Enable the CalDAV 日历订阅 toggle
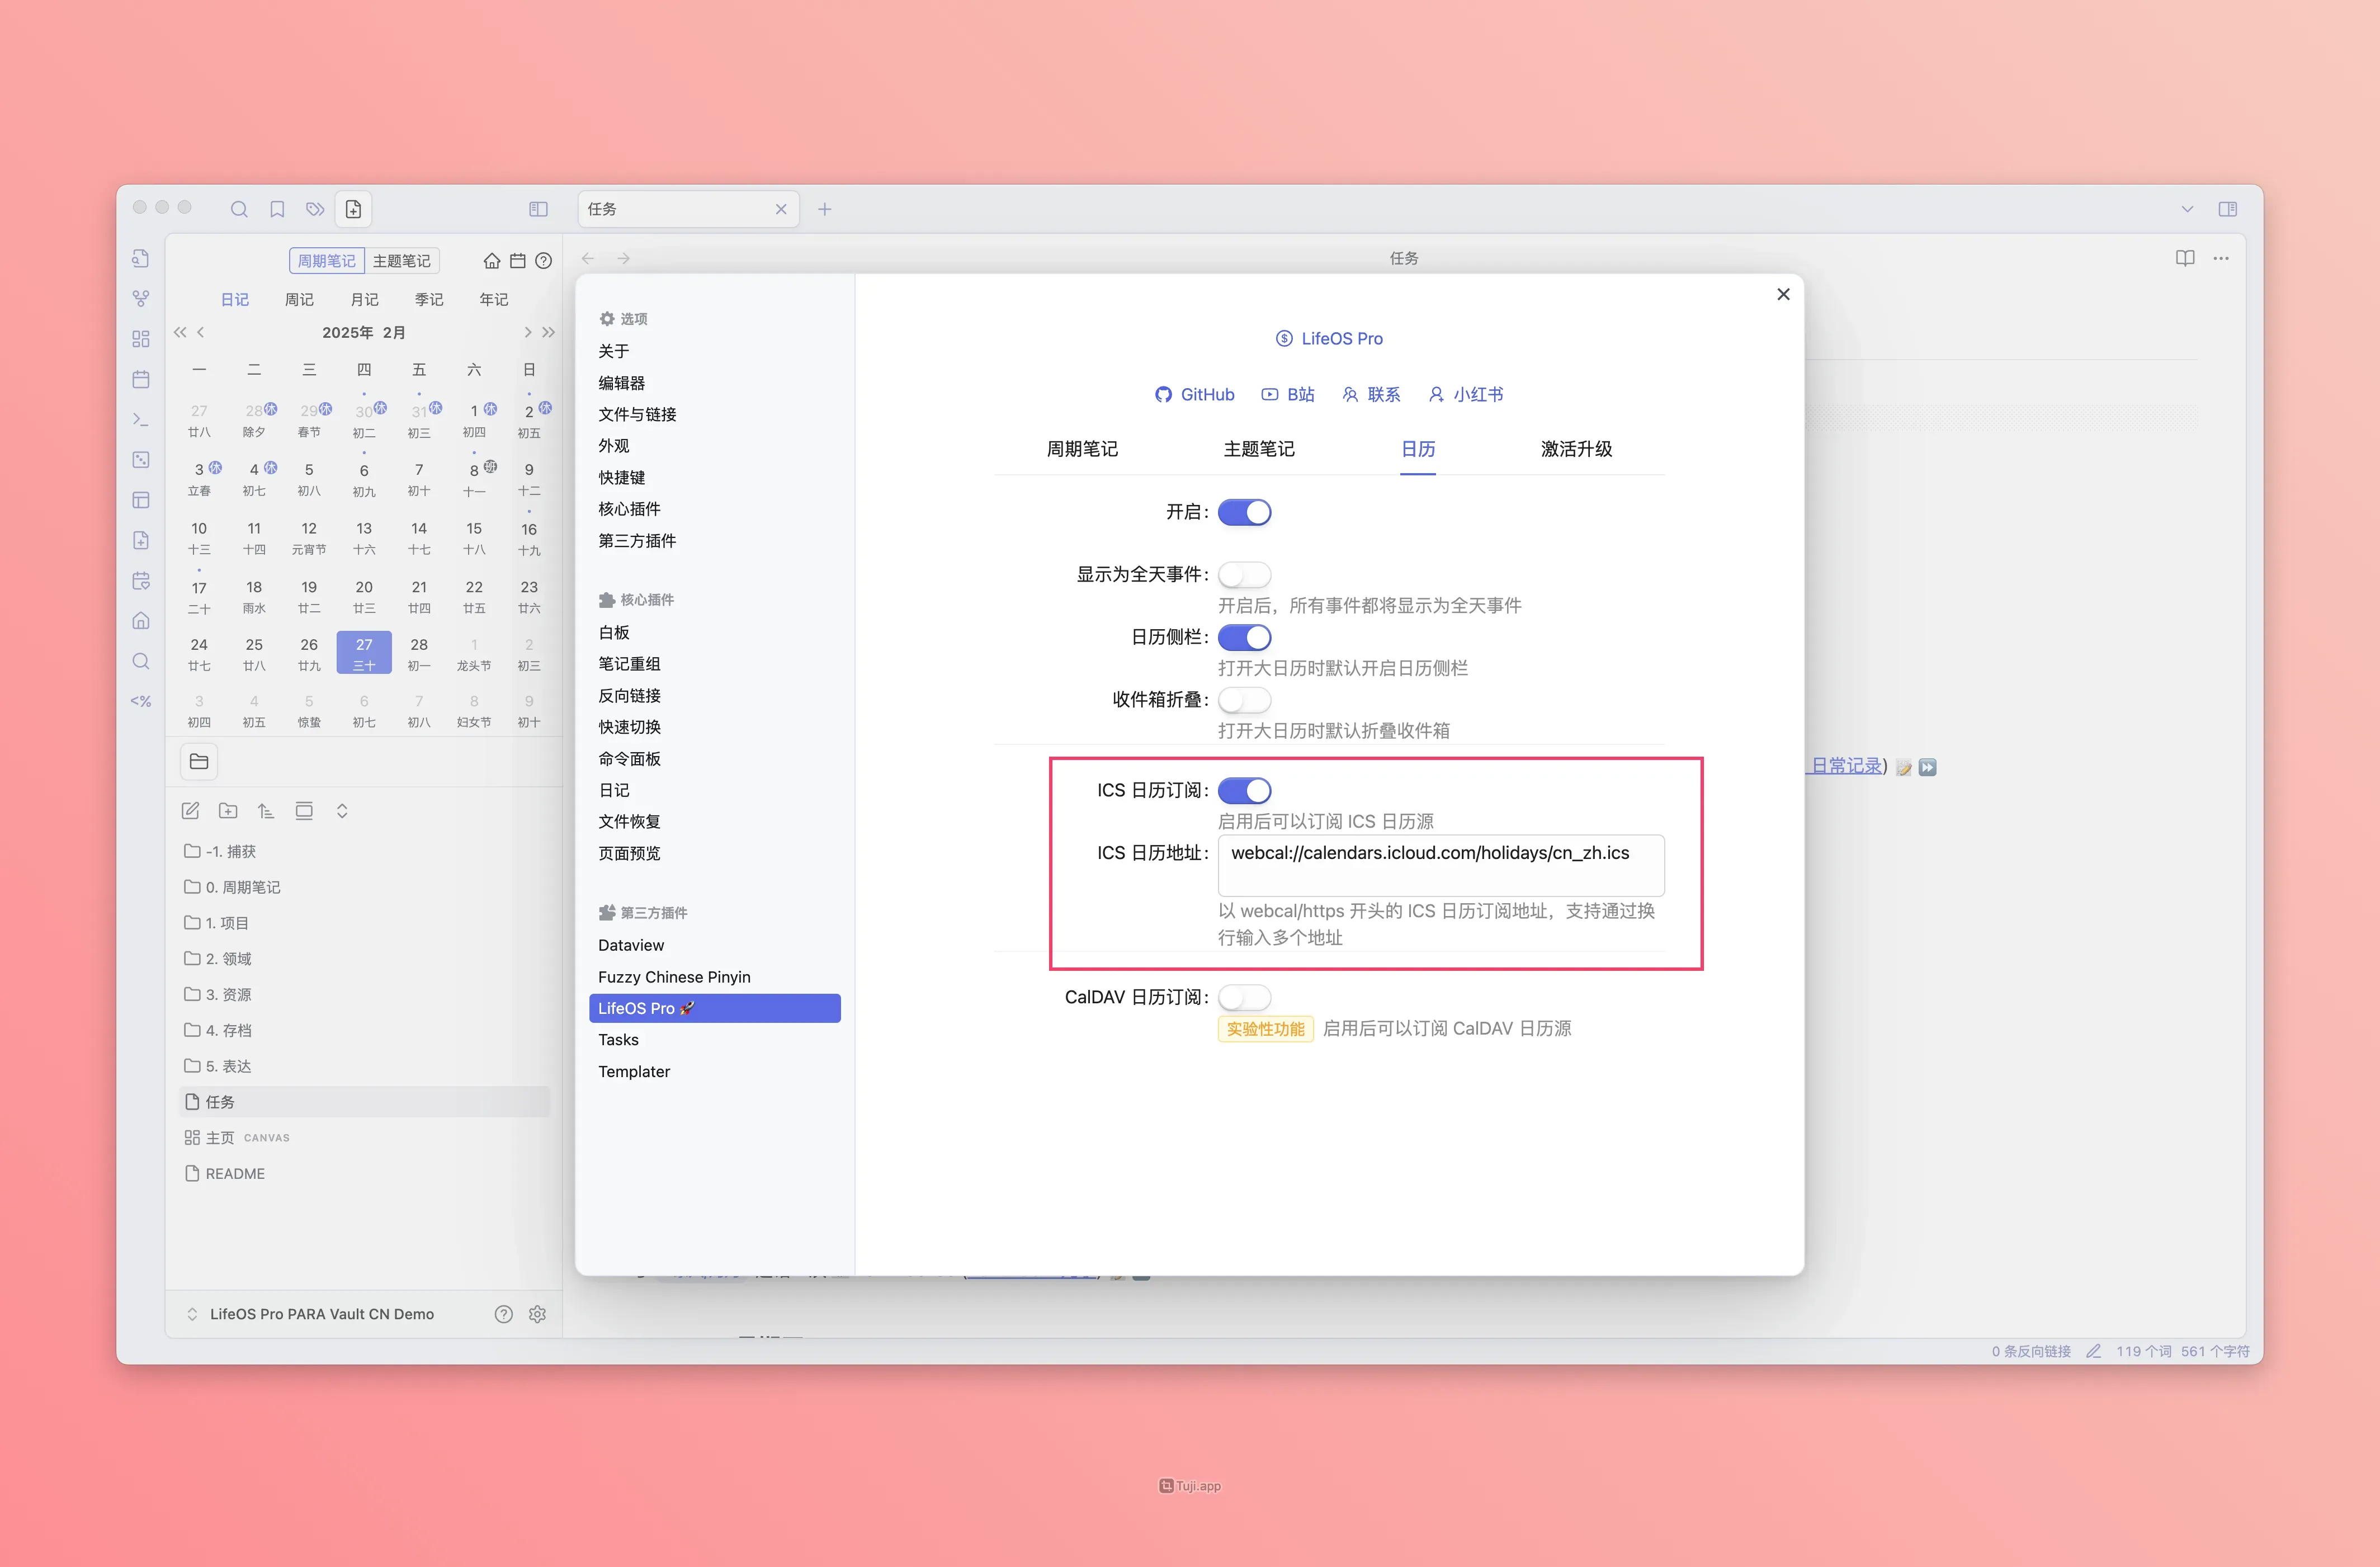 1244,997
